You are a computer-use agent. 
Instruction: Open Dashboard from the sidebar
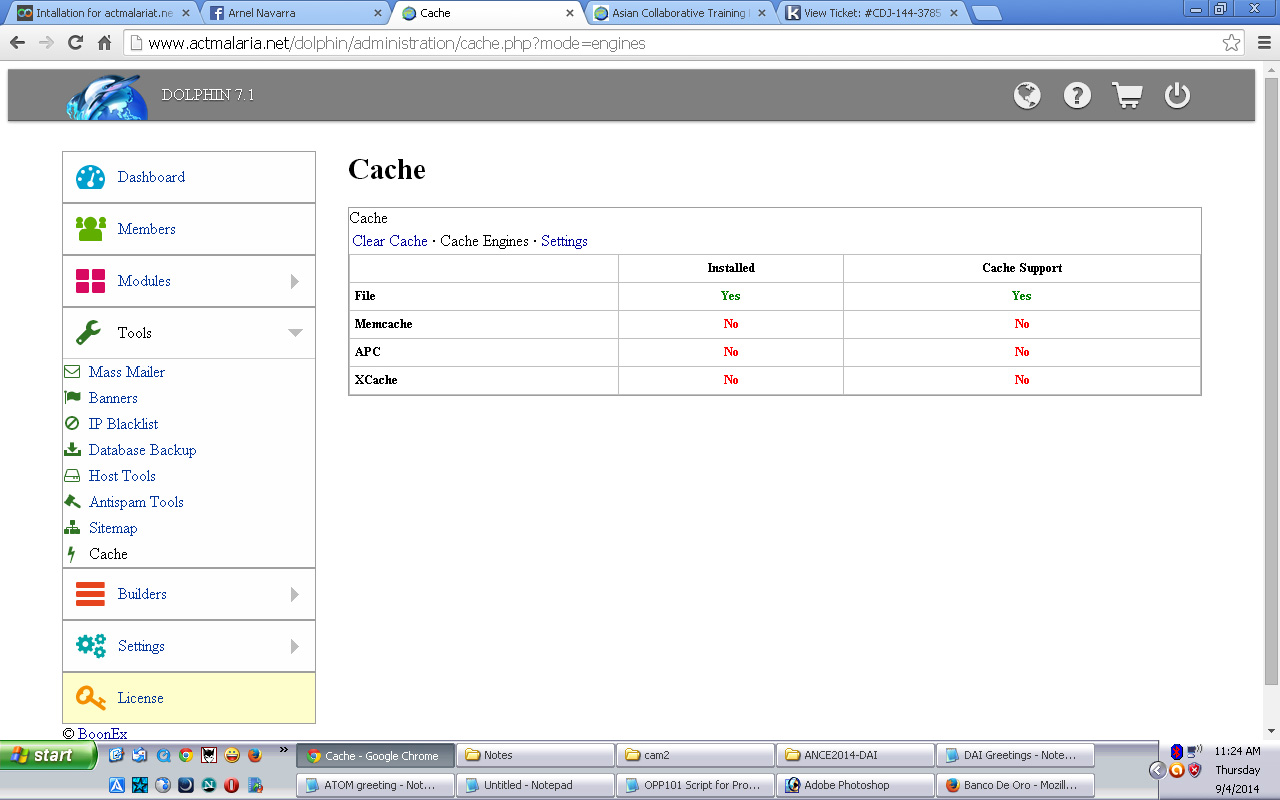coord(151,177)
